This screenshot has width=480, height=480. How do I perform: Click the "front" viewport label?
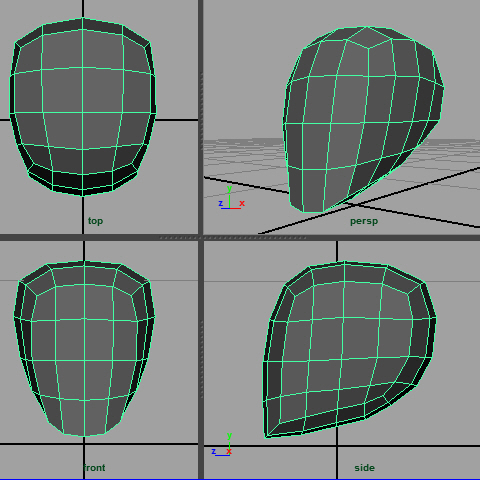coord(94,468)
